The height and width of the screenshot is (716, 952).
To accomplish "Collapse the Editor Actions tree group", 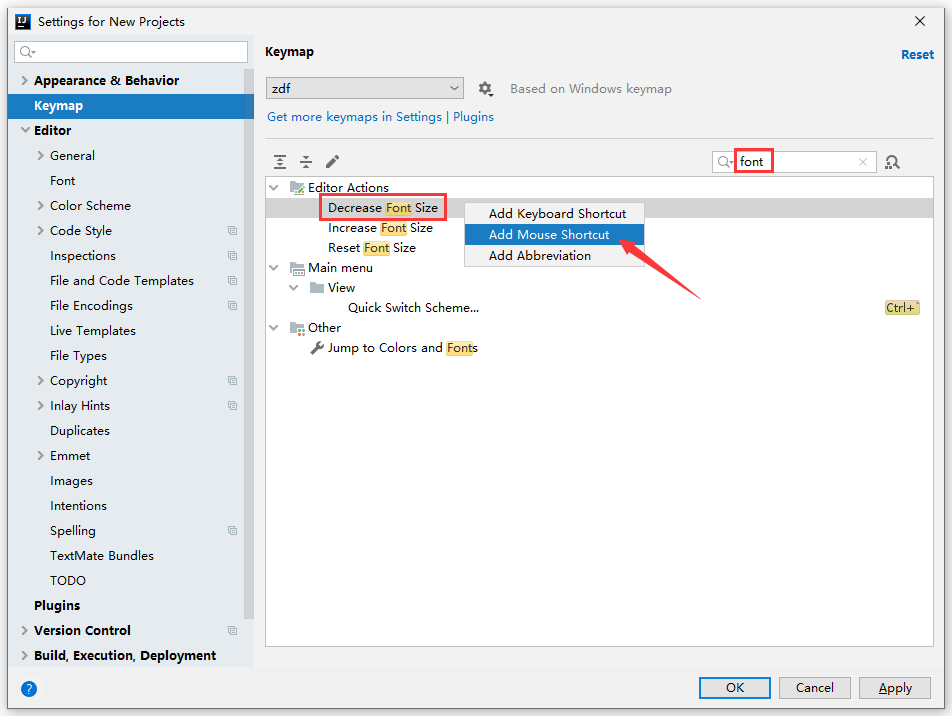I will pyautogui.click(x=274, y=188).
